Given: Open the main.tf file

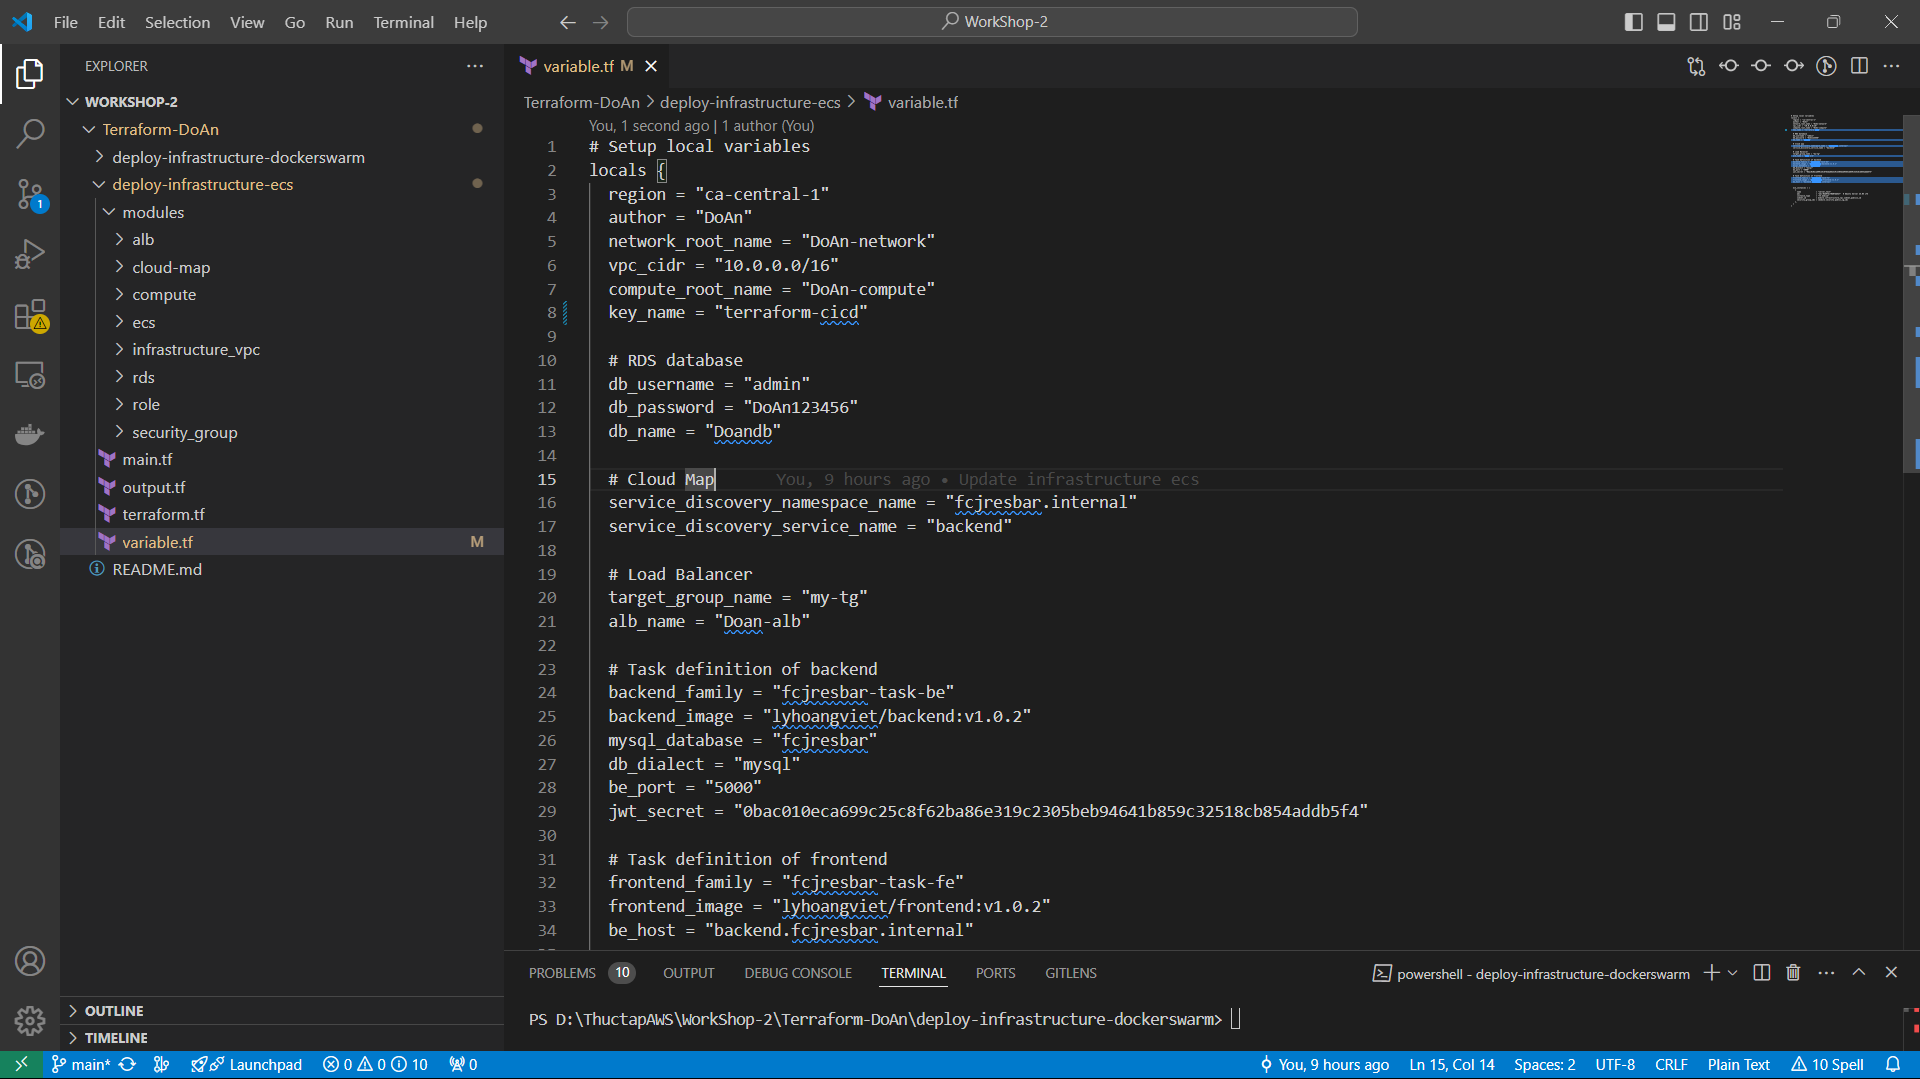Looking at the screenshot, I should 282,459.
